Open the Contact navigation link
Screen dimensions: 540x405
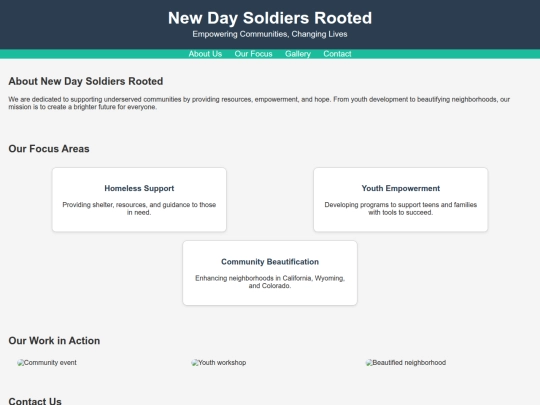[337, 54]
